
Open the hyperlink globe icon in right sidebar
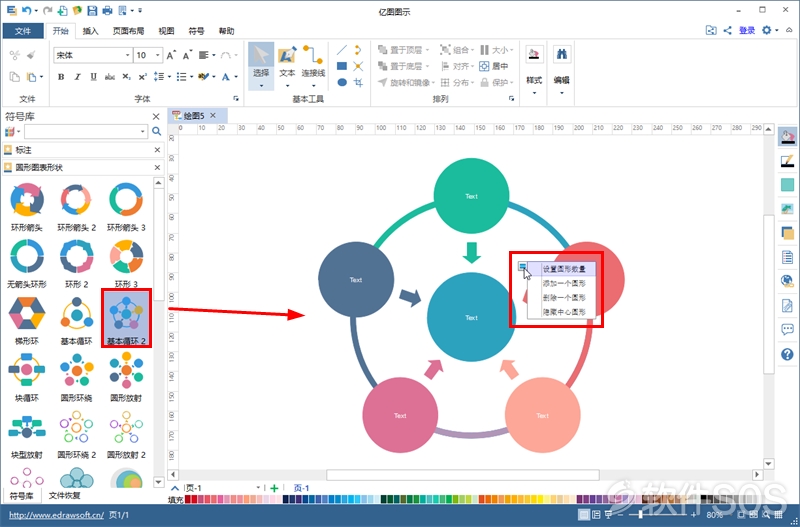[x=787, y=281]
